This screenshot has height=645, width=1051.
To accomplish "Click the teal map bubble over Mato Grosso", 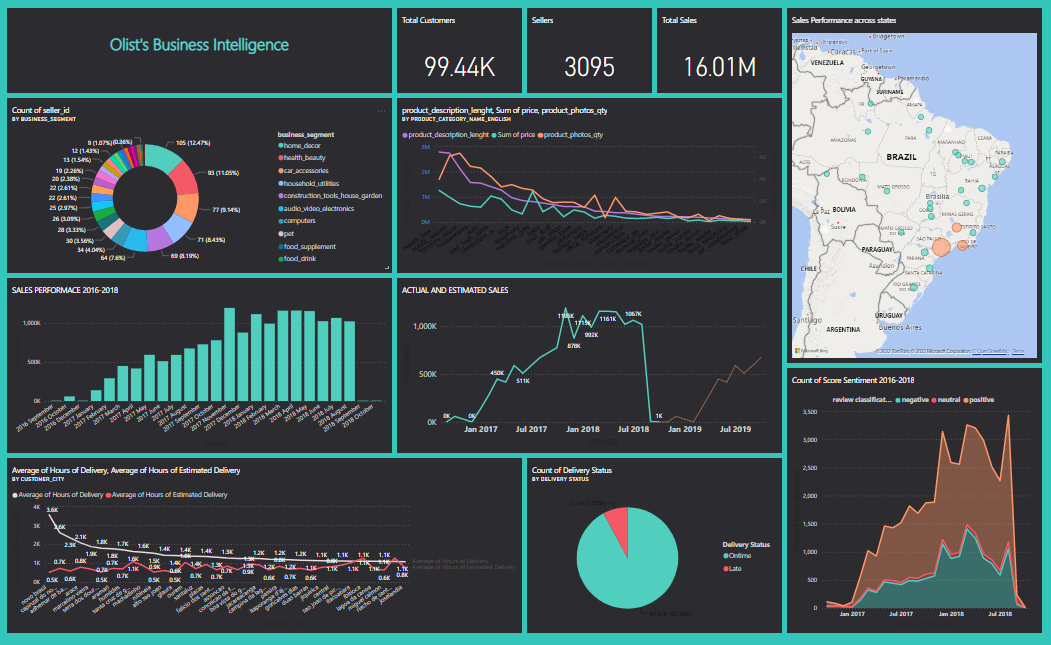I will pos(887,191).
